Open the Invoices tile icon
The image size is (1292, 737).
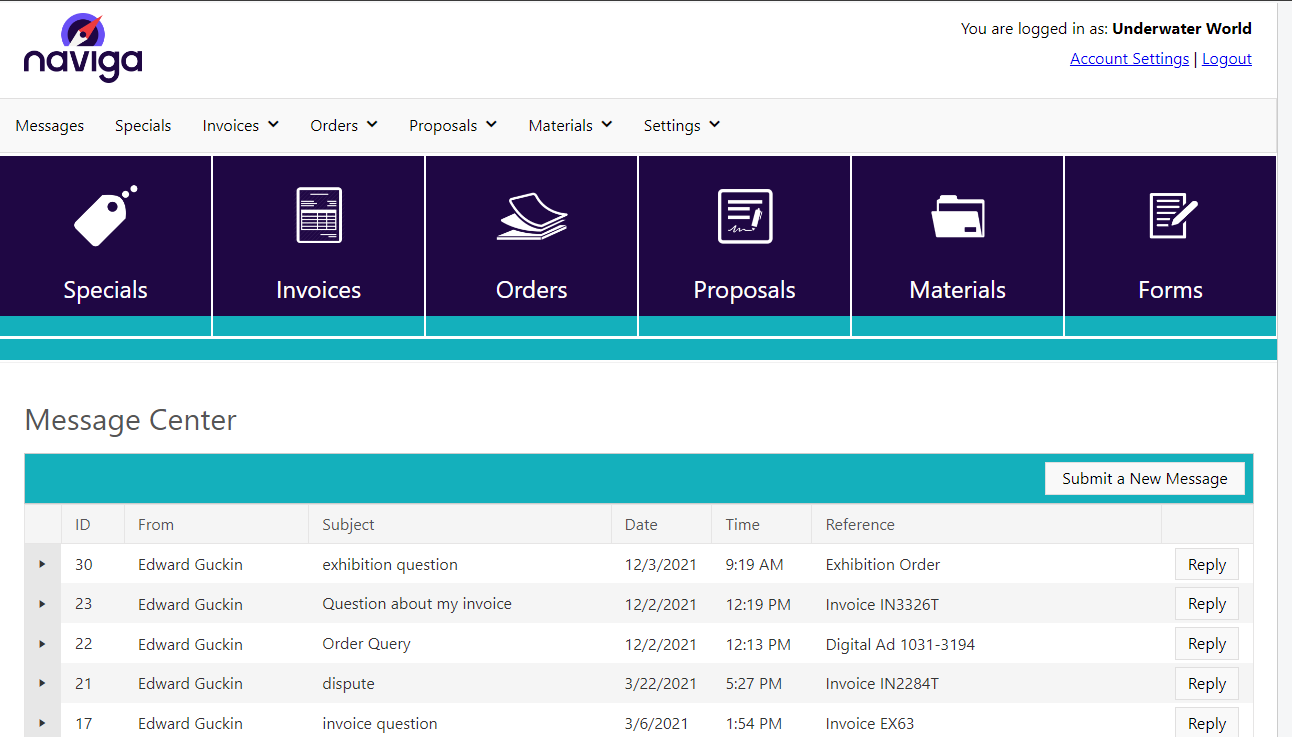319,216
